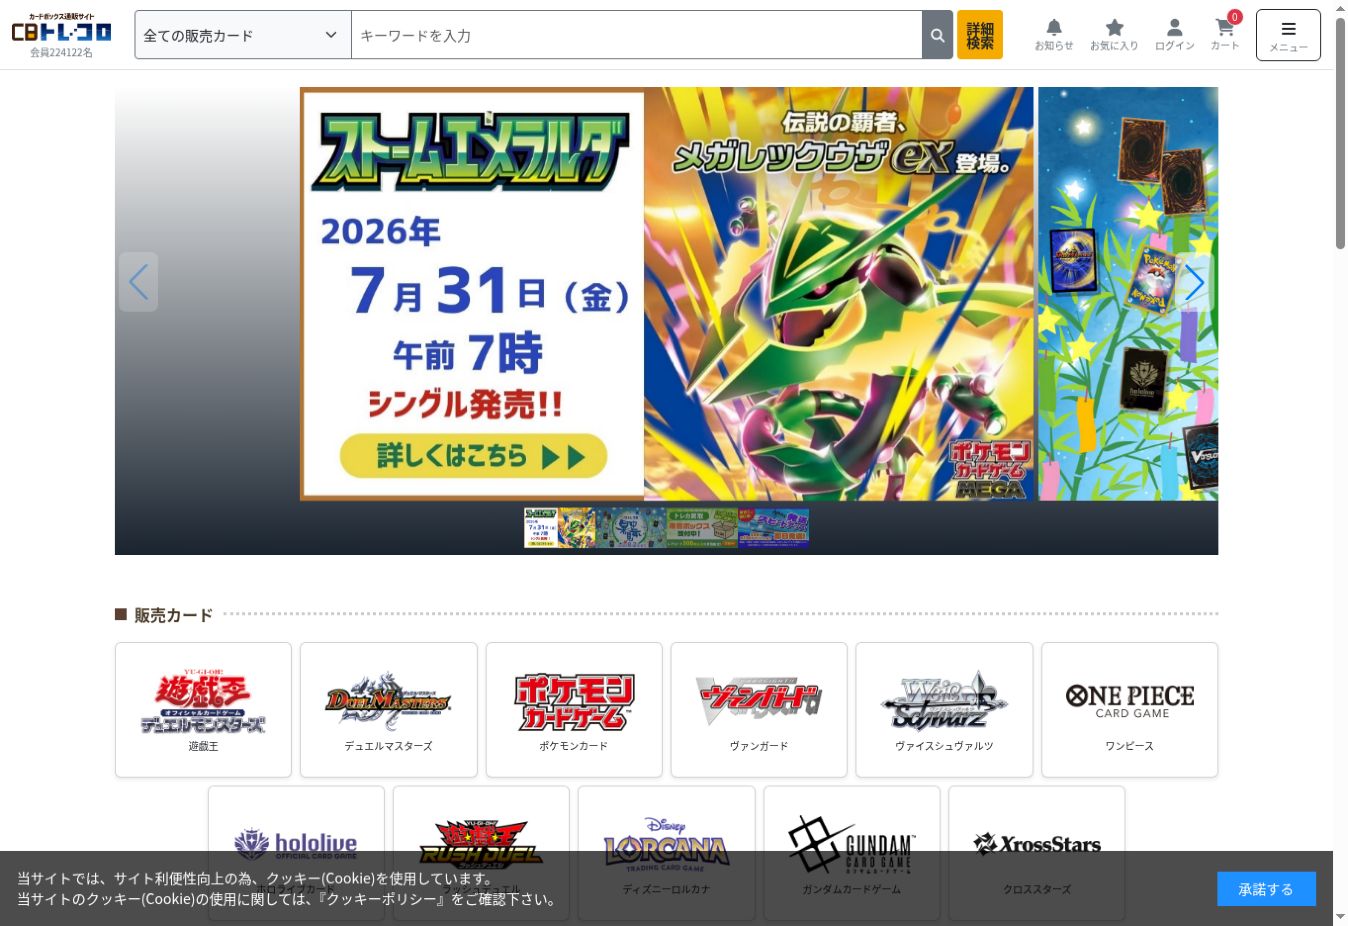Screen dimensions: 1348x926
Task: Accept cookies with 承諾する button
Action: click(1266, 889)
